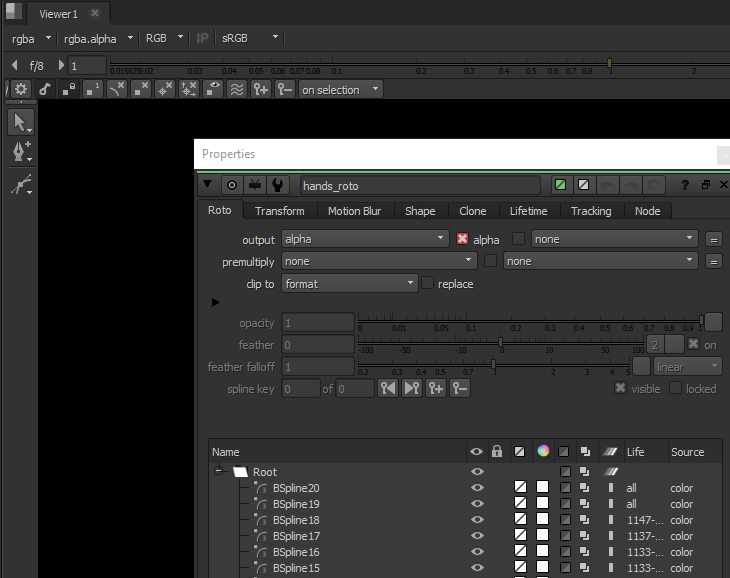Click the add keyframe icon in viewer toolbar
730x578 pixels.
(261, 89)
